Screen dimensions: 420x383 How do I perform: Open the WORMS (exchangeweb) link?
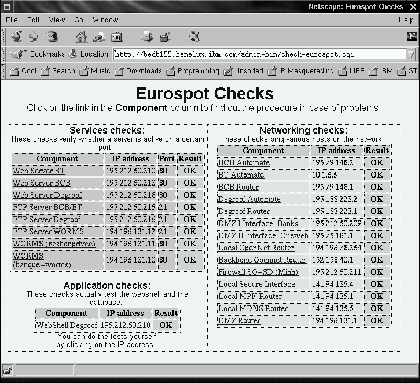(x=54, y=243)
